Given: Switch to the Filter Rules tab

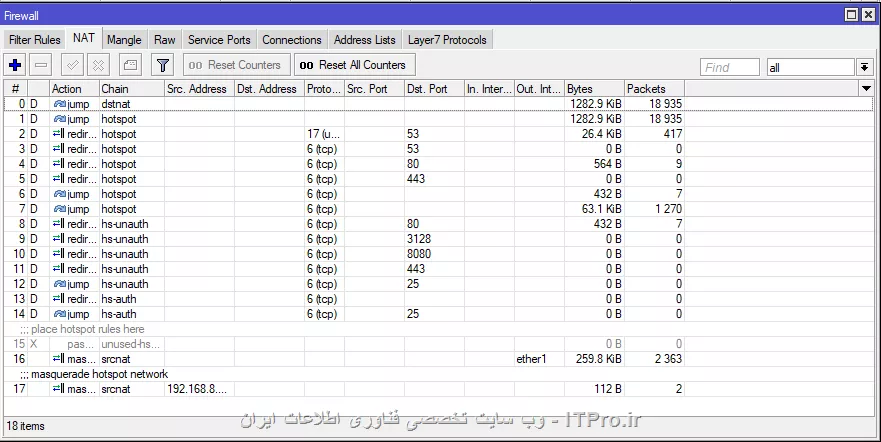Looking at the screenshot, I should 35,40.
